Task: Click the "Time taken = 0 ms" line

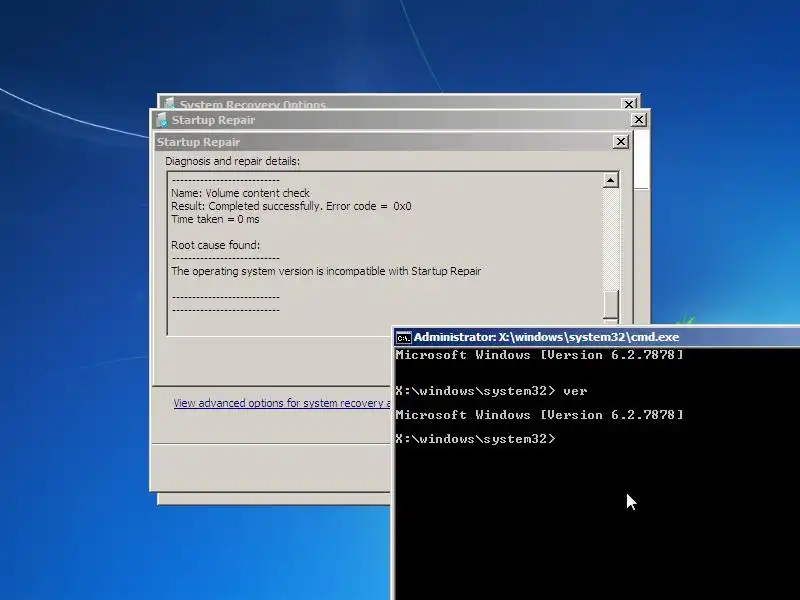Action: click(x=215, y=219)
